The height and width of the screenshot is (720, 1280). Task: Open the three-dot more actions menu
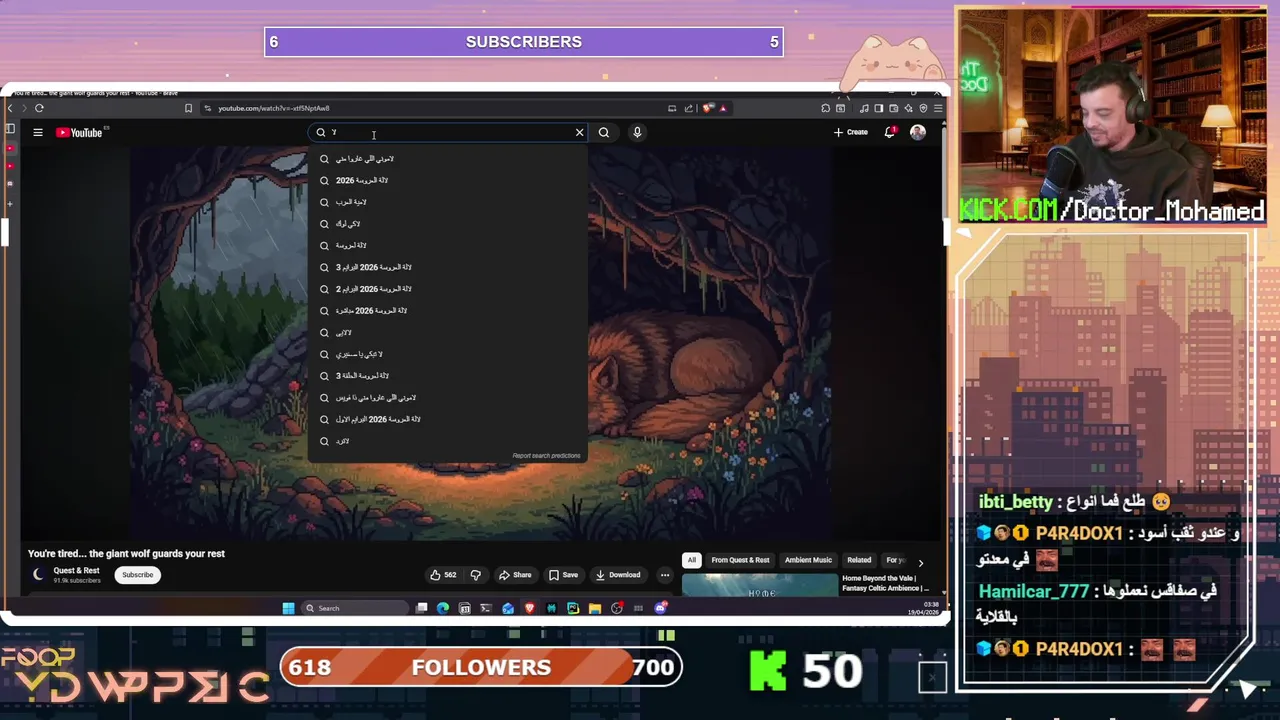(x=665, y=575)
